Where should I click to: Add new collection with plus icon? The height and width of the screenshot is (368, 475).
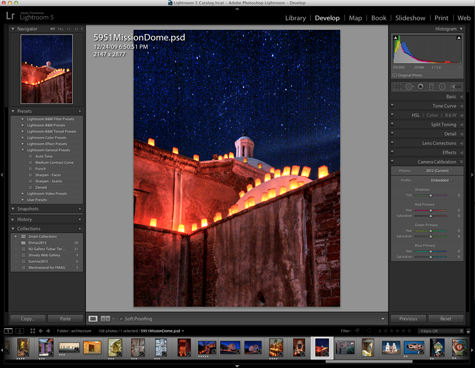[80, 229]
